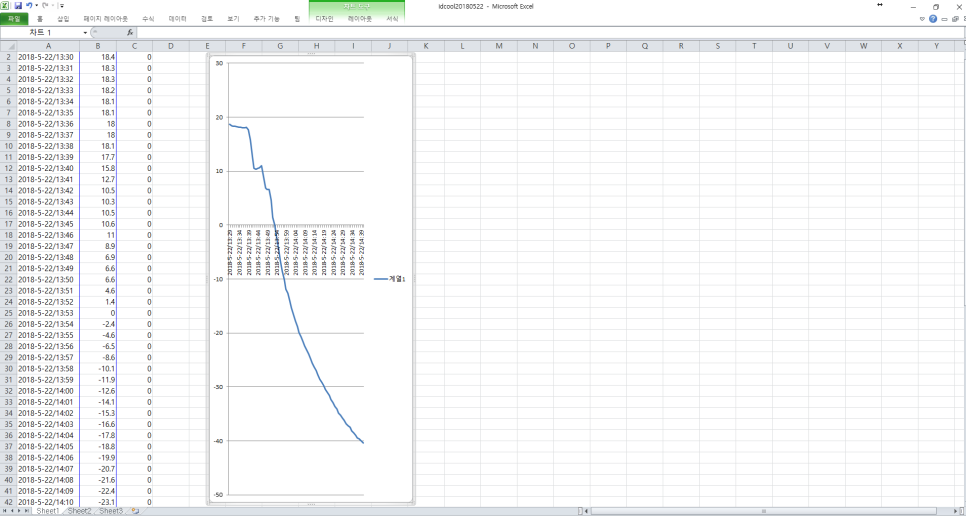The height and width of the screenshot is (516, 966).
Task: Open the chart tools 레이아웃 tab
Action: pos(360,19)
